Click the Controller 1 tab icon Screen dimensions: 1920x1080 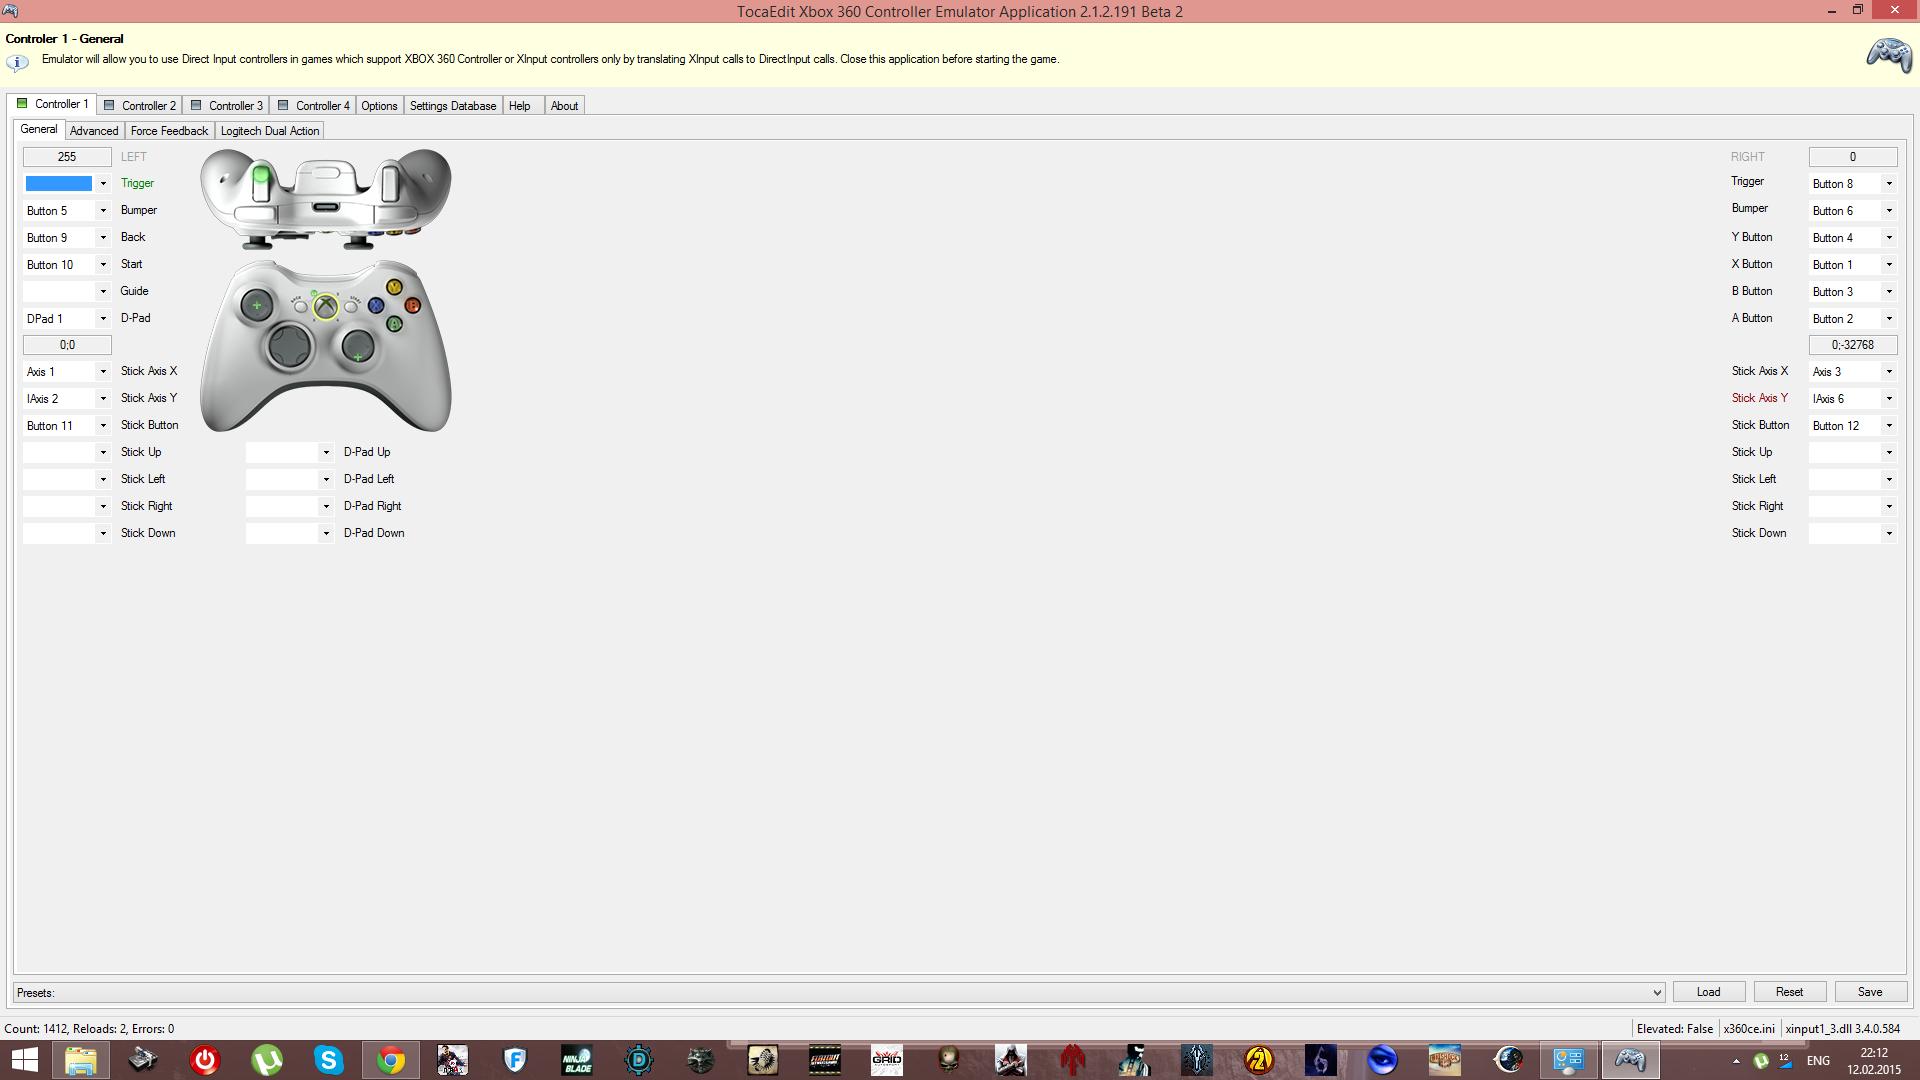tap(24, 104)
